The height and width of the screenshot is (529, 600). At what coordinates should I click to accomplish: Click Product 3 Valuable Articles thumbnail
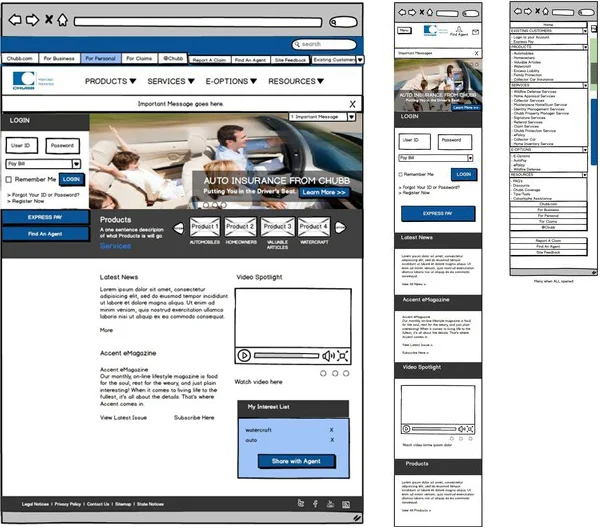[277, 227]
